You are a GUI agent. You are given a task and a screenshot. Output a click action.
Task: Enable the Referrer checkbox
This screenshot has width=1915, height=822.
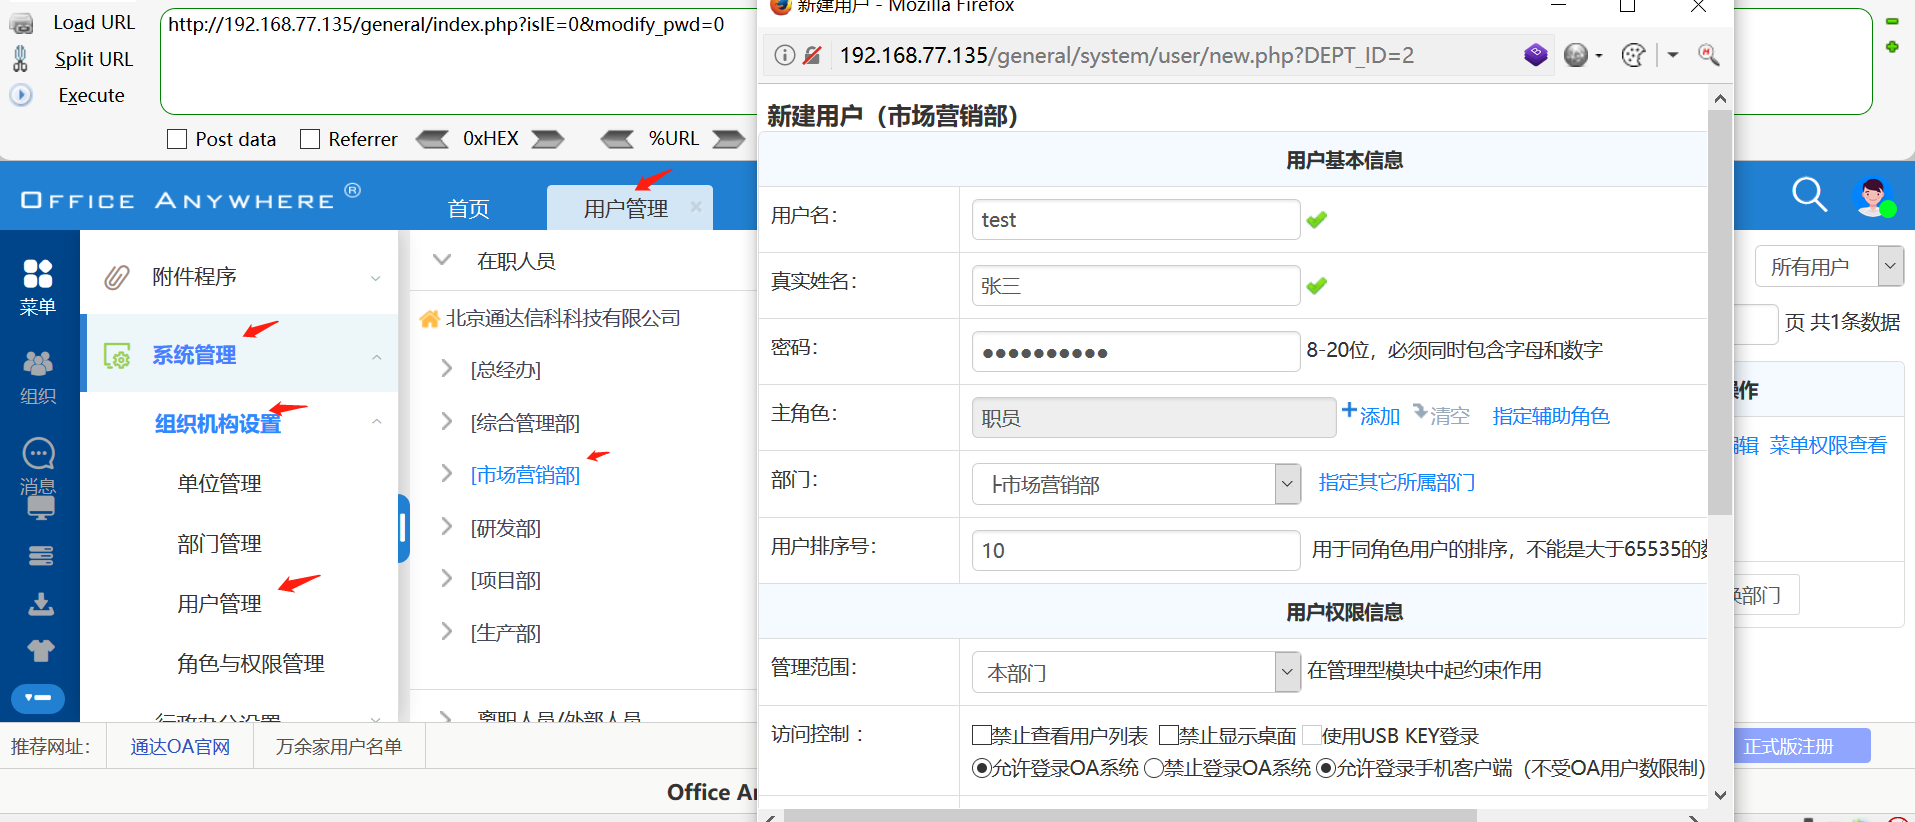(310, 139)
